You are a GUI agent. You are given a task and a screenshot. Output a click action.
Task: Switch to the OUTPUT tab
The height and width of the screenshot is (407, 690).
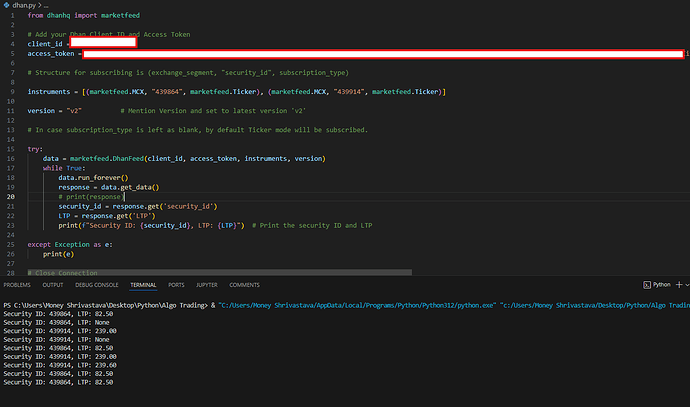(53, 285)
